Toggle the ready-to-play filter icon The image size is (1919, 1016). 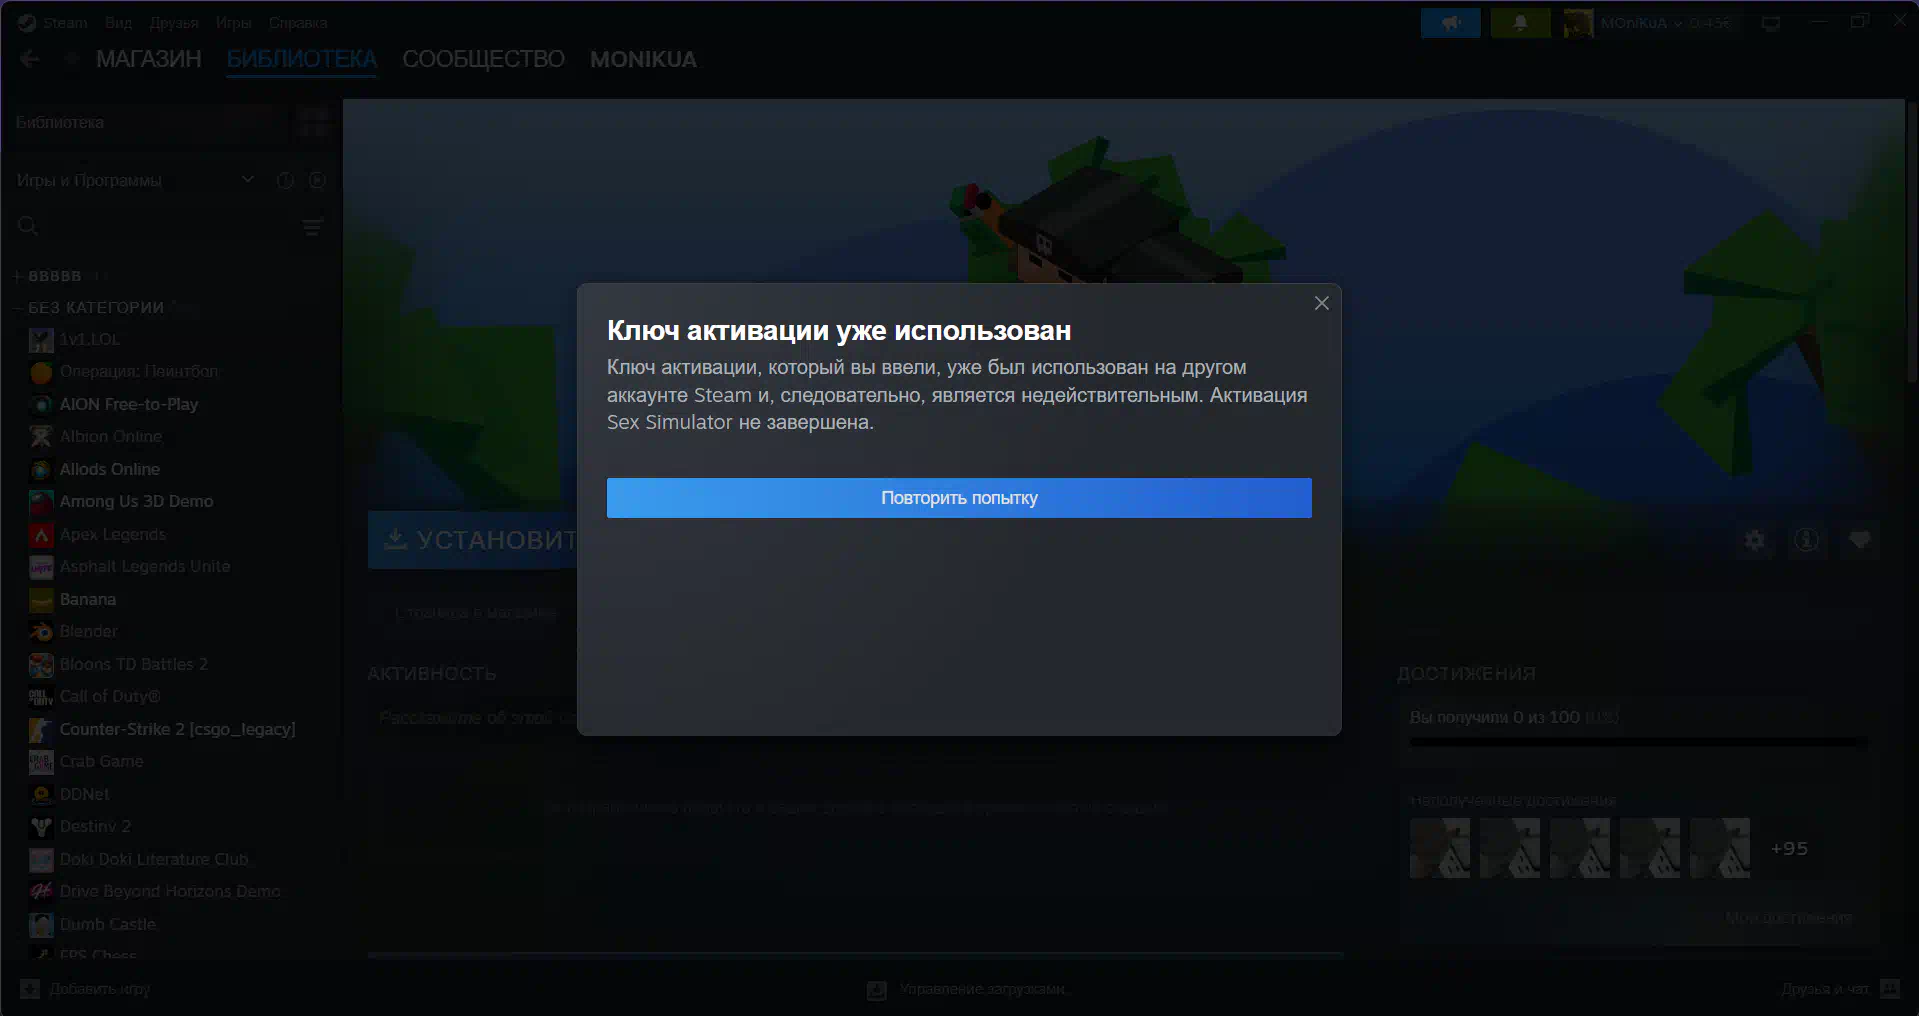(317, 180)
